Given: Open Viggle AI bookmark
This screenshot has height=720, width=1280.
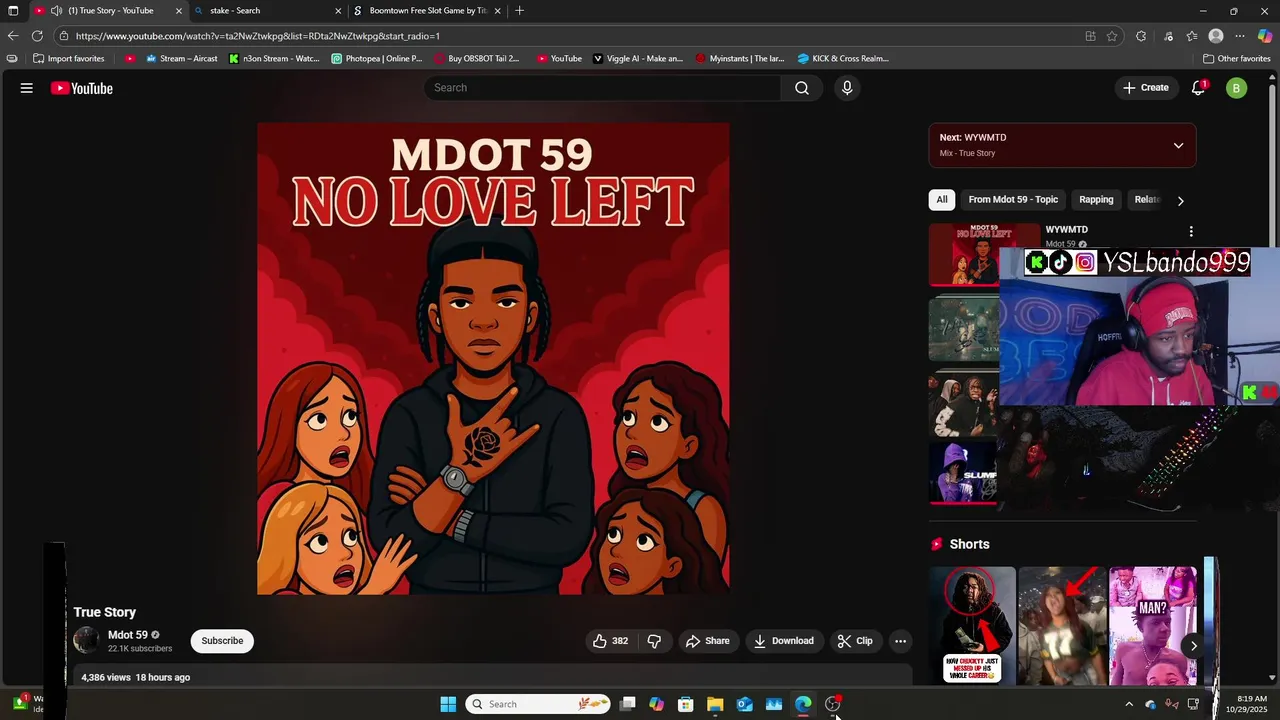Looking at the screenshot, I should (x=638, y=58).
